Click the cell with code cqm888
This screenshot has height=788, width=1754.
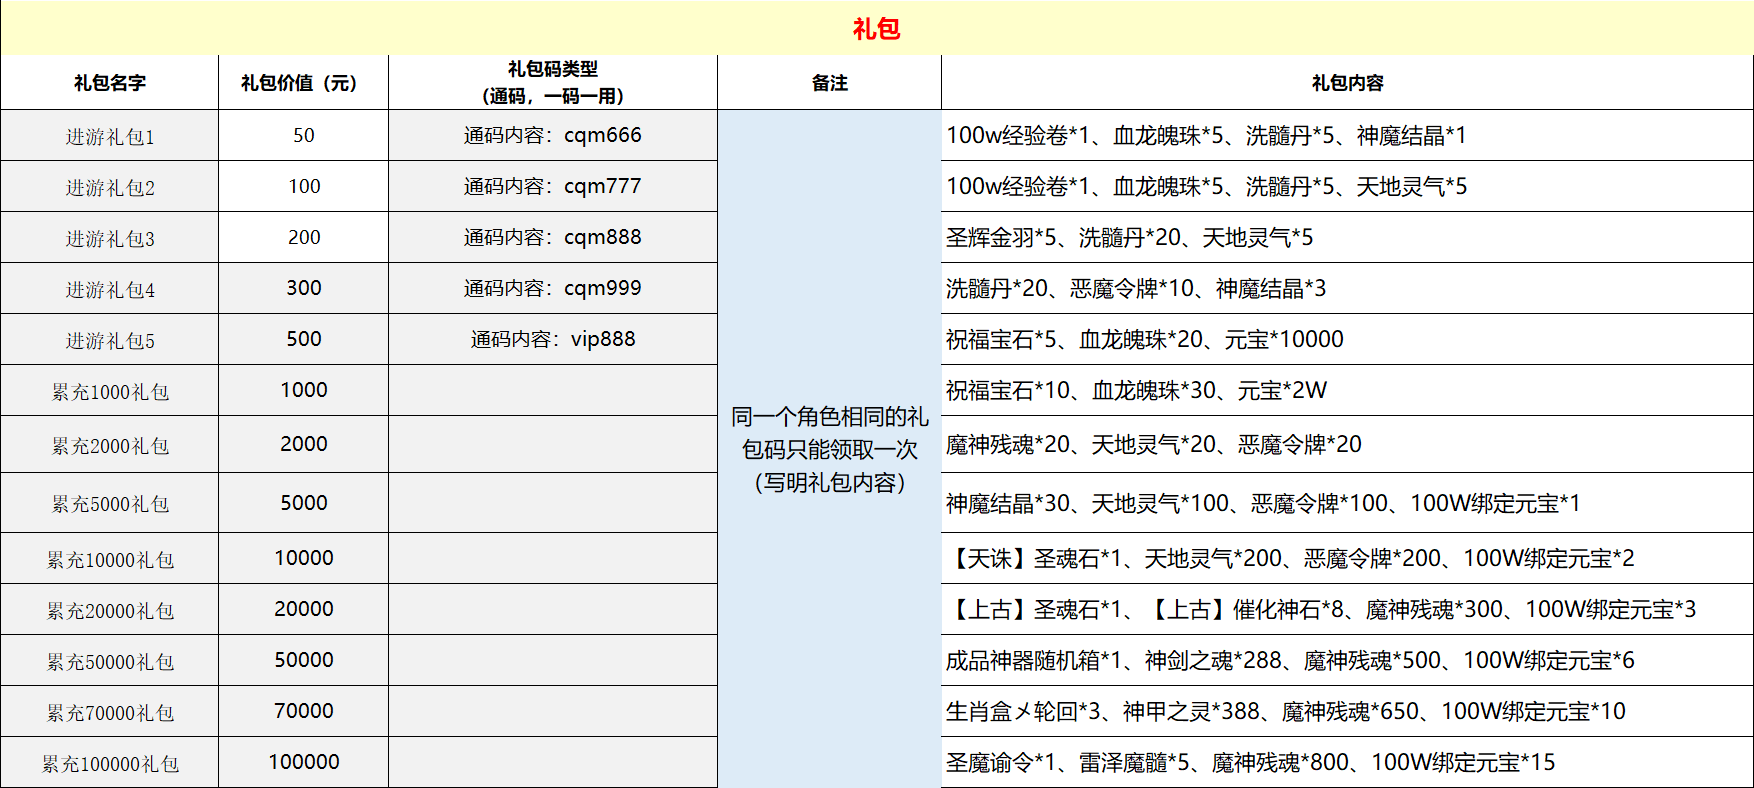click(552, 238)
